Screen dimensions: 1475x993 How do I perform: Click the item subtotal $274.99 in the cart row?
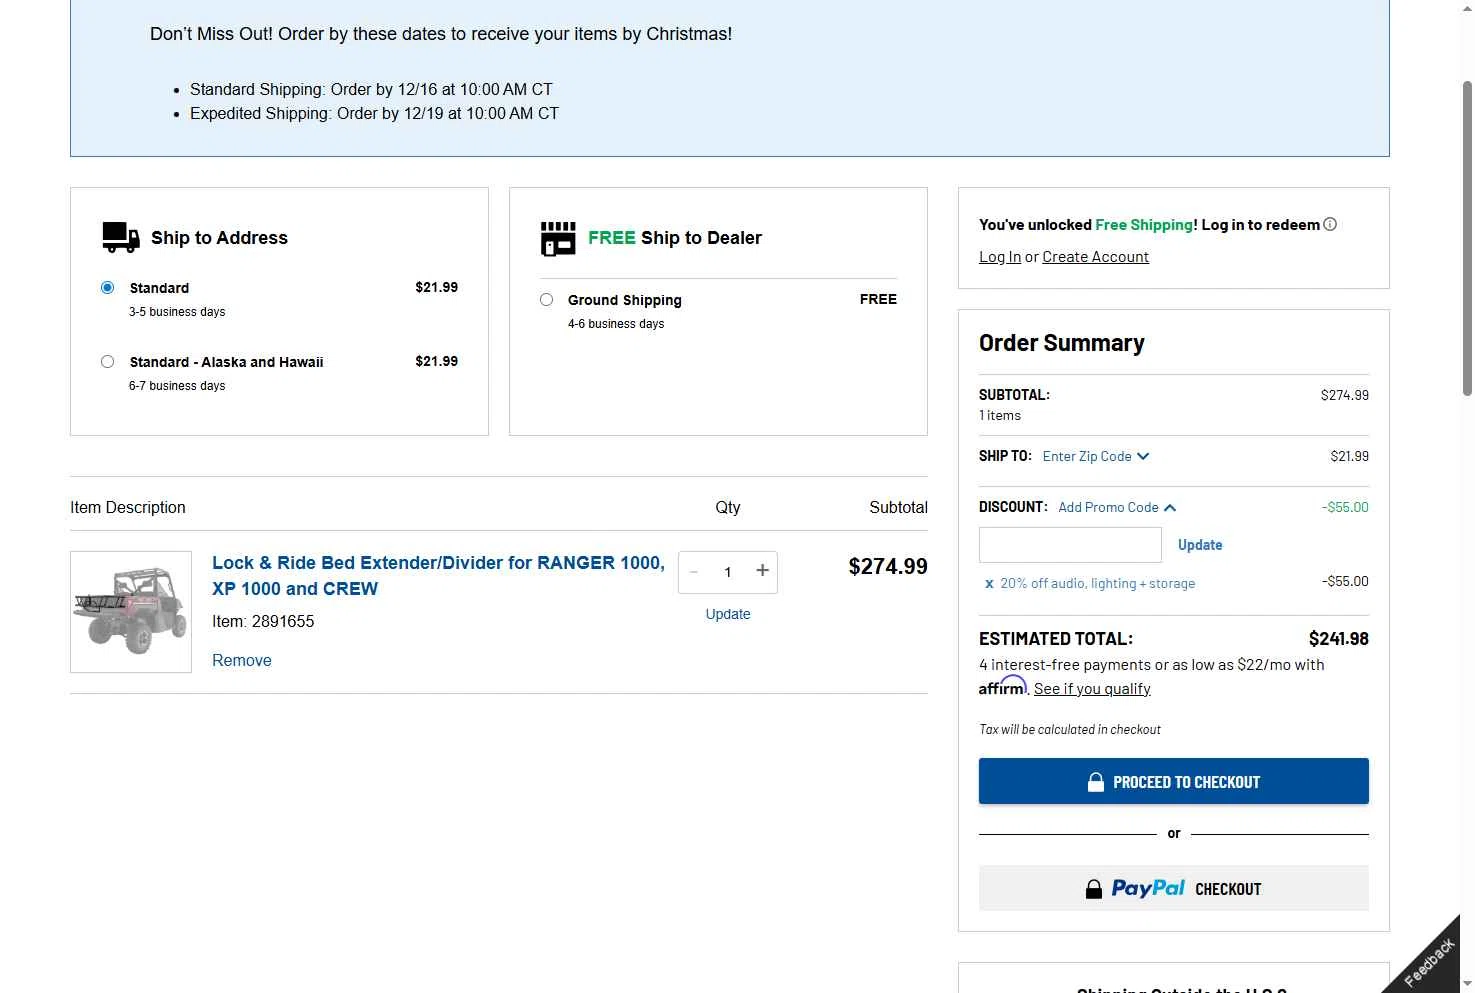click(x=888, y=566)
